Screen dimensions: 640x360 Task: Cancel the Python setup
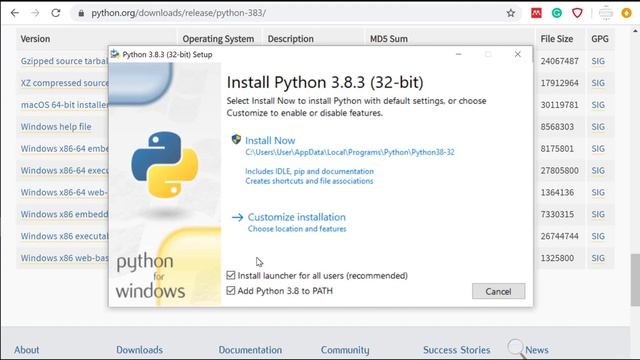point(498,291)
